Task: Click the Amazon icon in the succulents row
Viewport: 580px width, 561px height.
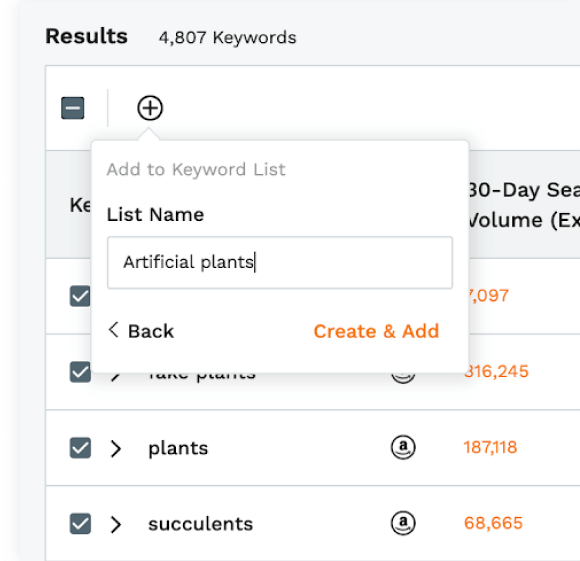Action: [403, 523]
